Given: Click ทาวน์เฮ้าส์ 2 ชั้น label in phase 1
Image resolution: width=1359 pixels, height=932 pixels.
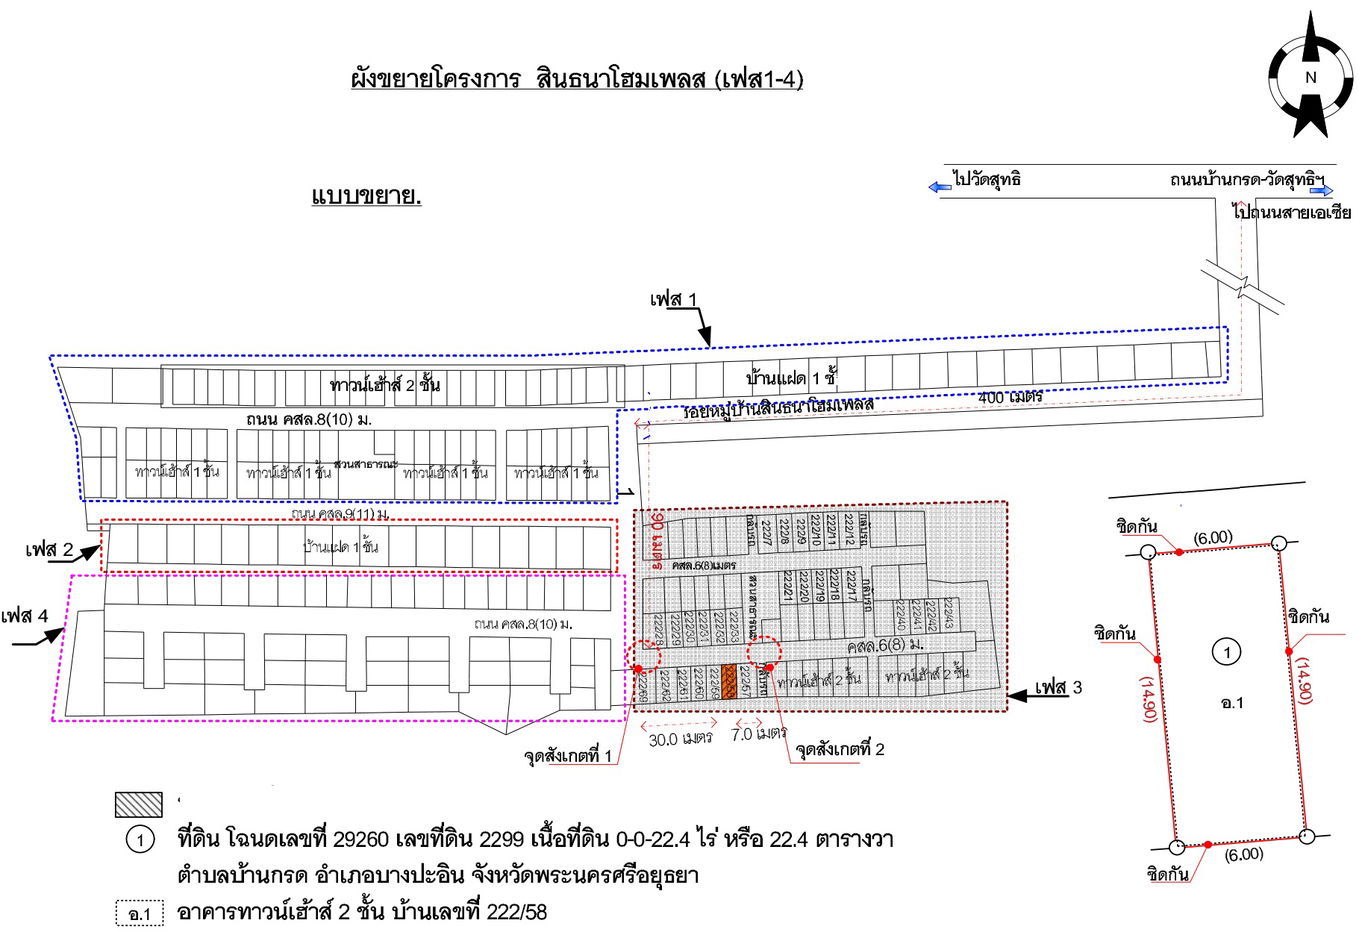Looking at the screenshot, I should (x=385, y=385).
